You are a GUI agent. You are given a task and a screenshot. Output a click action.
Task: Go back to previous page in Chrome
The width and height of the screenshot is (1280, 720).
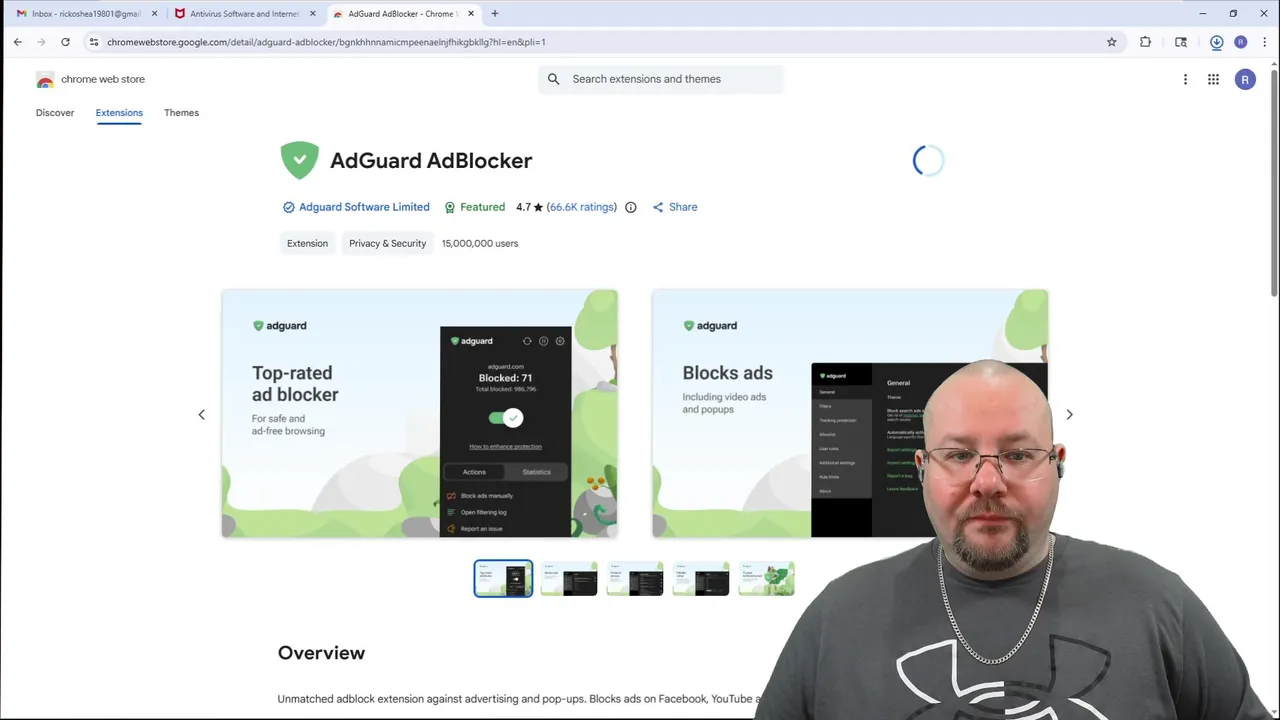(x=17, y=42)
